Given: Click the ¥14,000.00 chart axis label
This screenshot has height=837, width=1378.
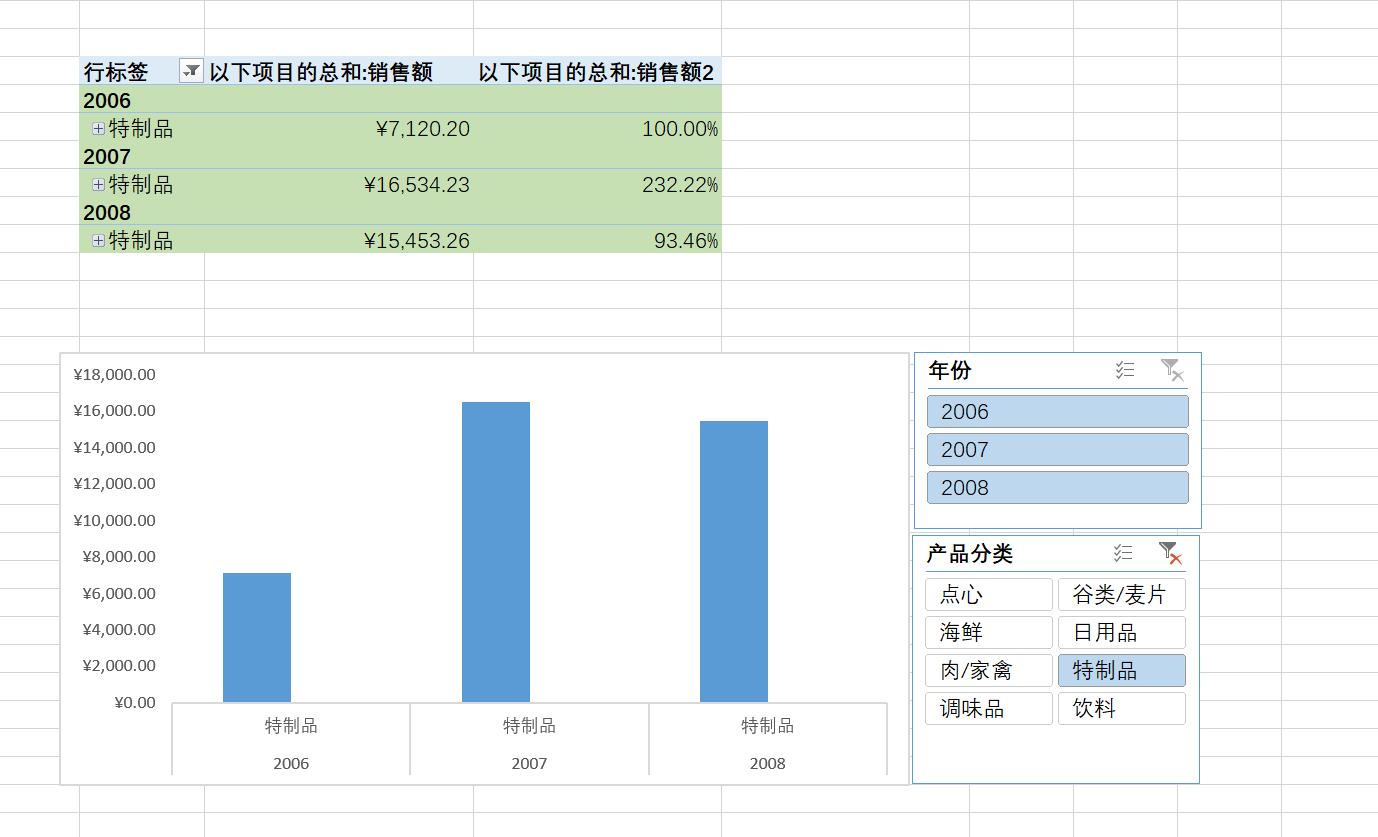Looking at the screenshot, I should pos(115,447).
